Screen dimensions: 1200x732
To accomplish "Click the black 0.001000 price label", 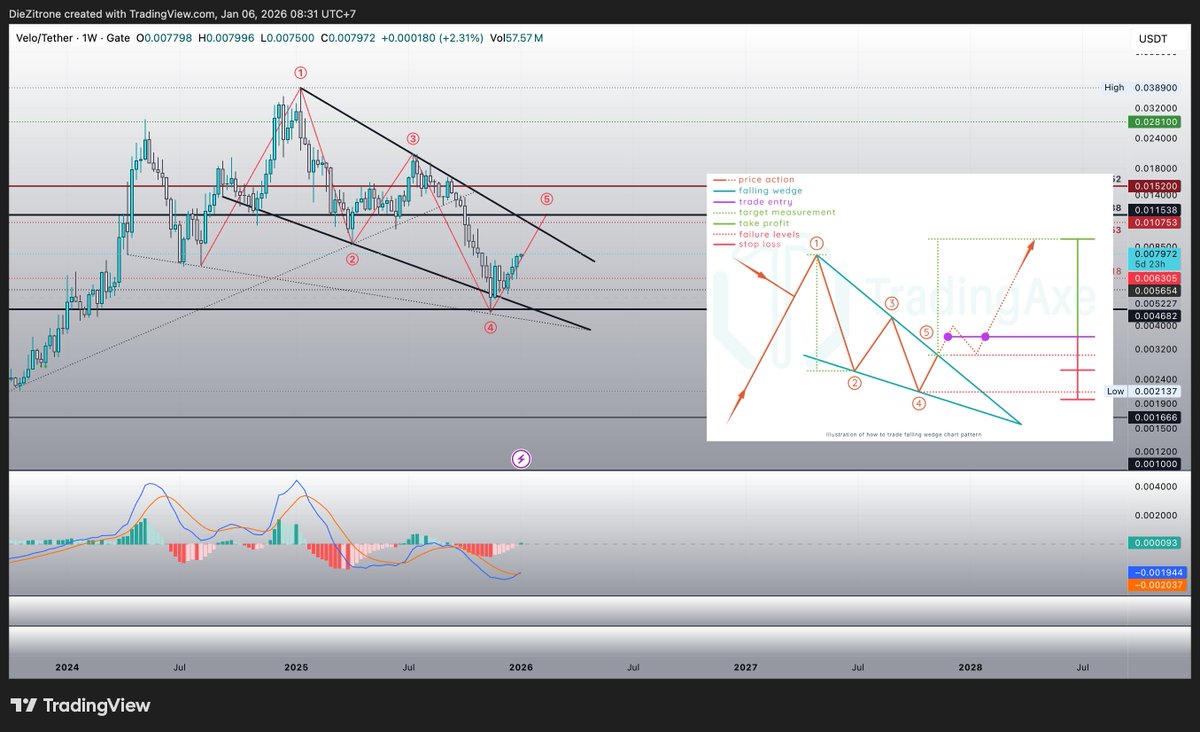I will click(x=1152, y=464).
